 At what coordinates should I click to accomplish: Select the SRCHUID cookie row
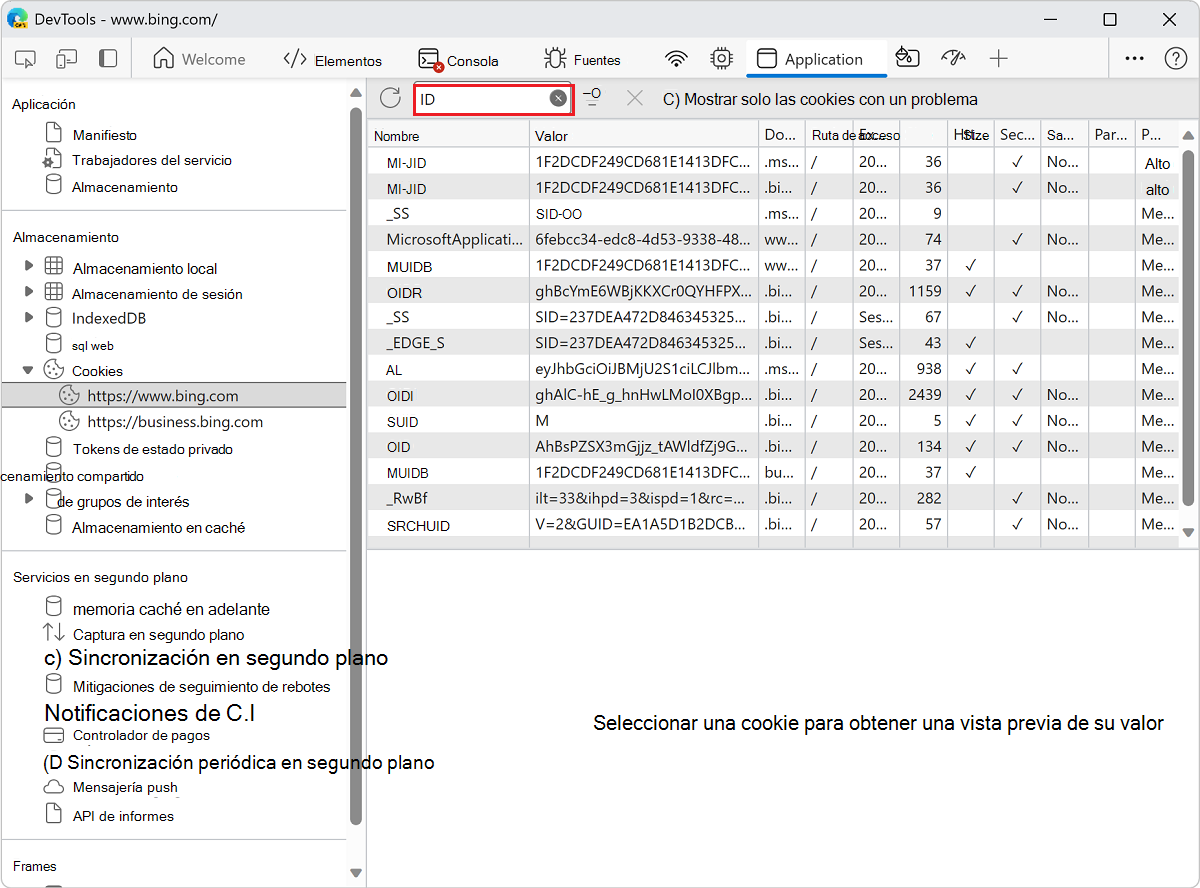click(774, 524)
